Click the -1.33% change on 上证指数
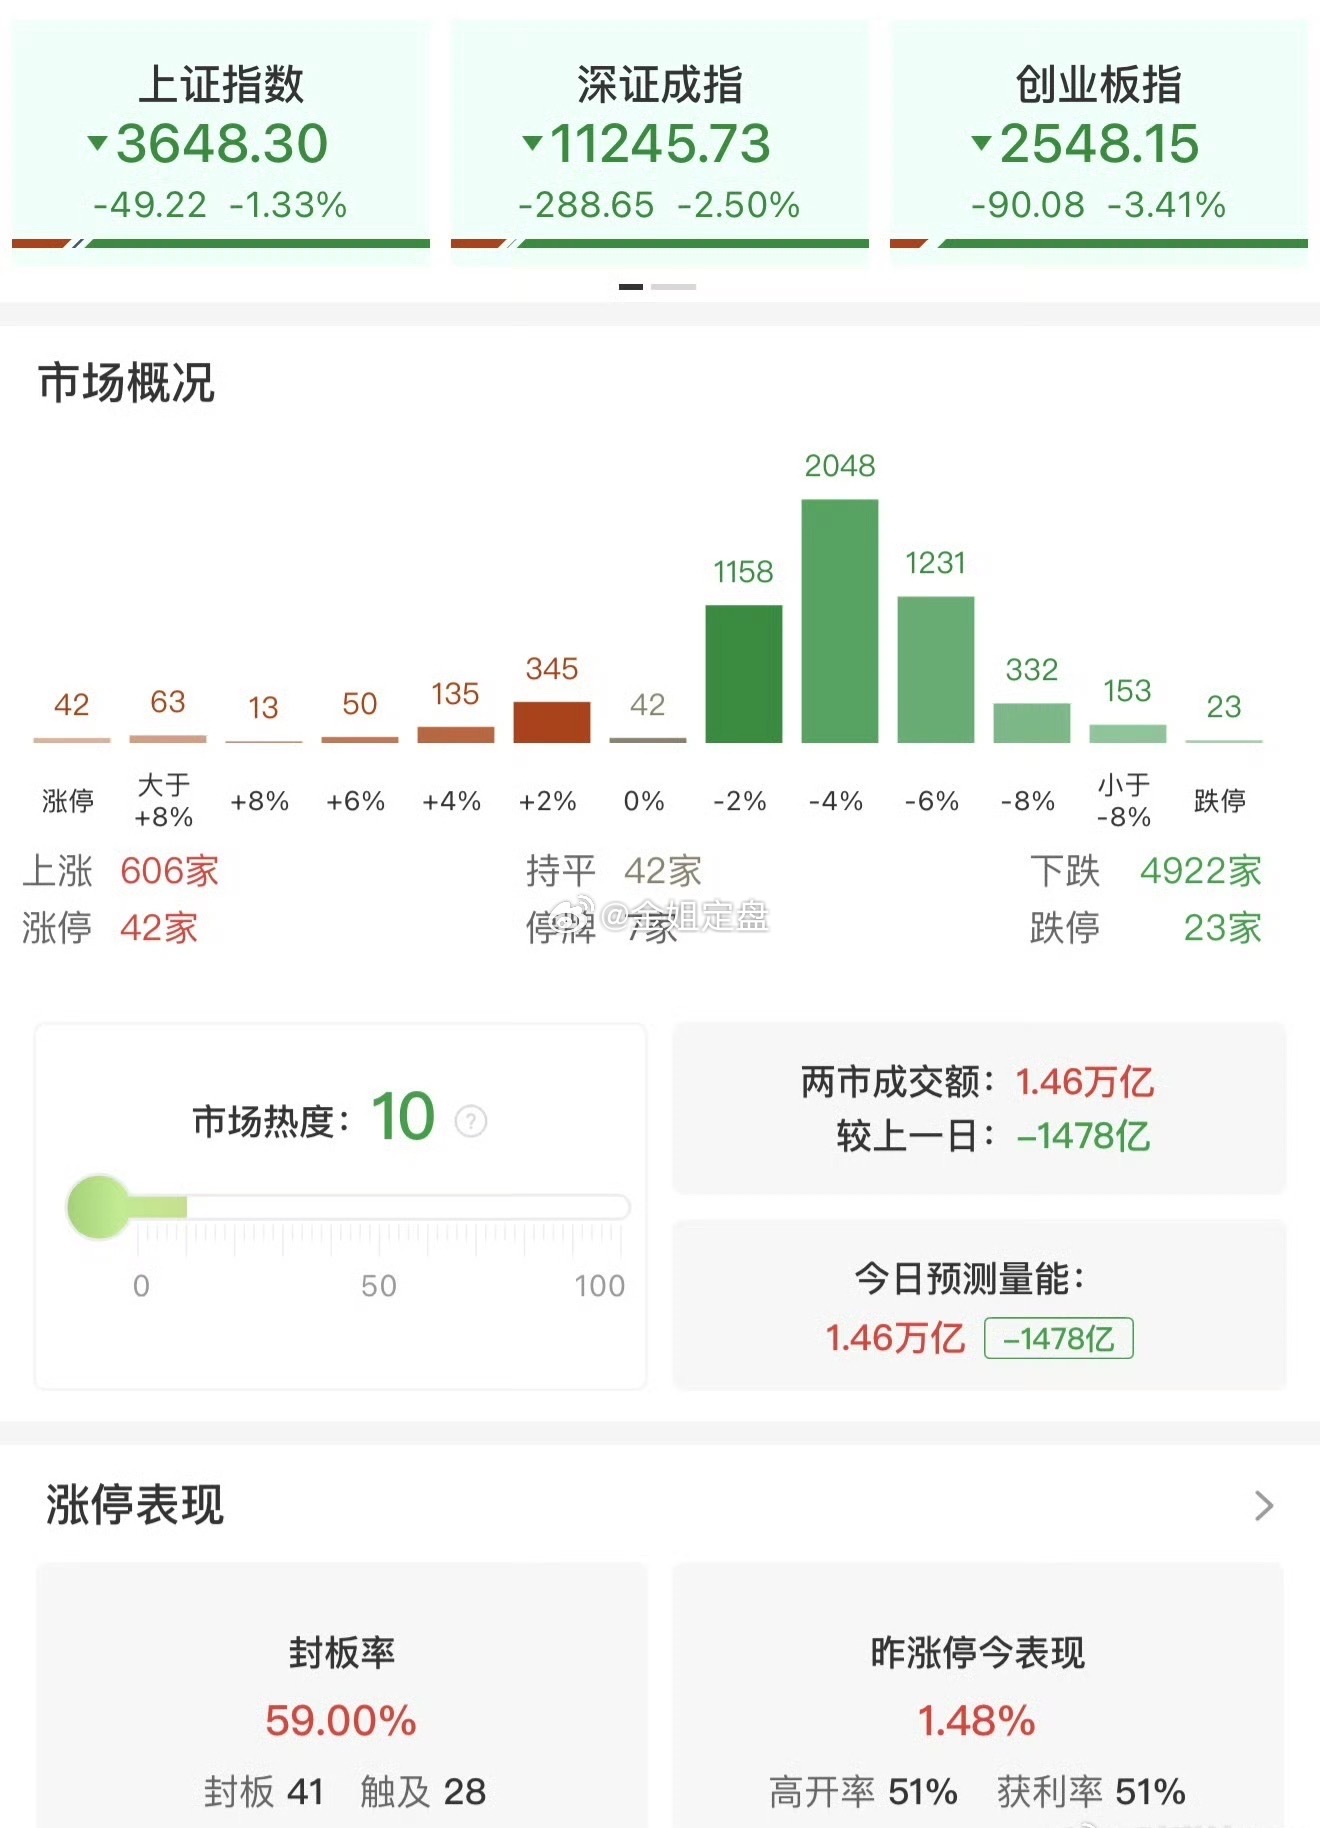This screenshot has width=1320, height=1828. [x=288, y=205]
